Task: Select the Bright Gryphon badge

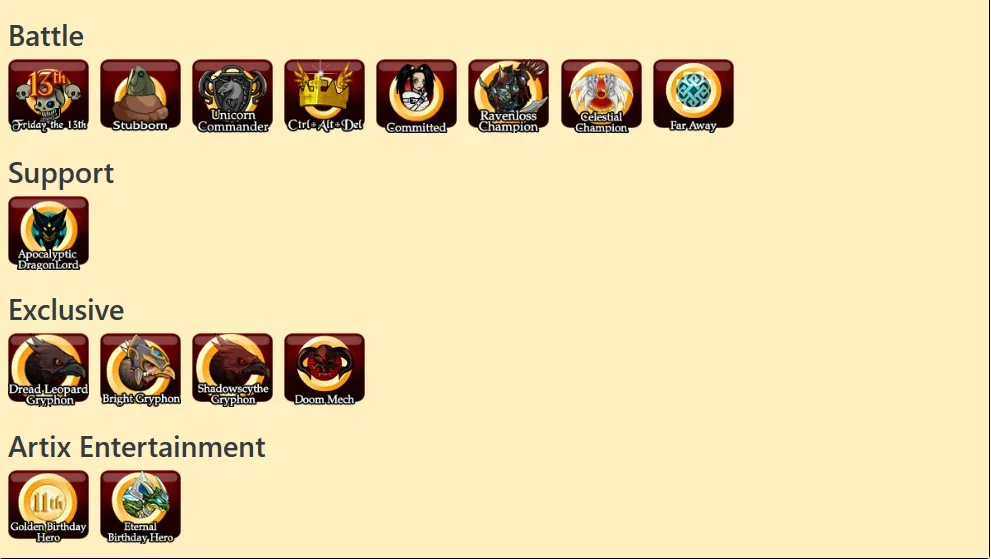Action: pos(140,370)
